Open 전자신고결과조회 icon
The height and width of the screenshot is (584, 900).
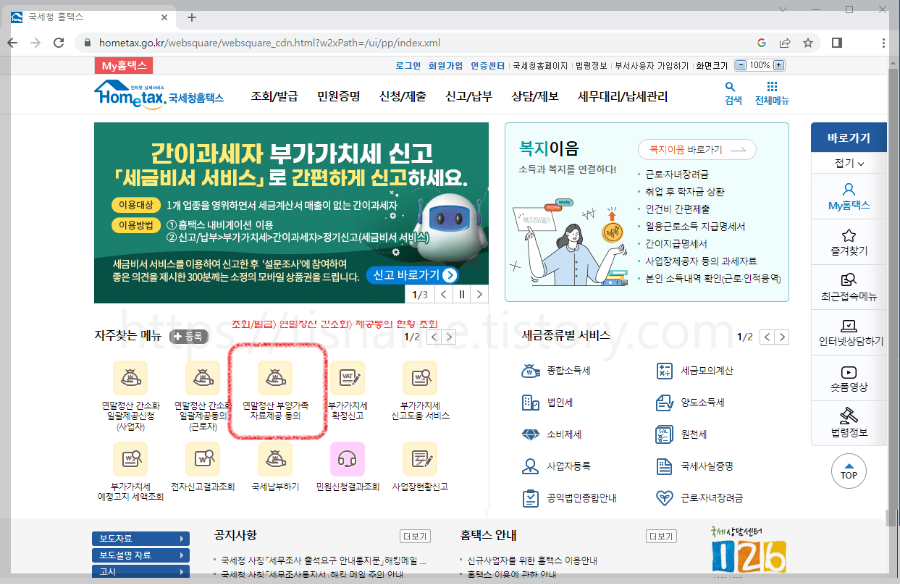coord(203,459)
